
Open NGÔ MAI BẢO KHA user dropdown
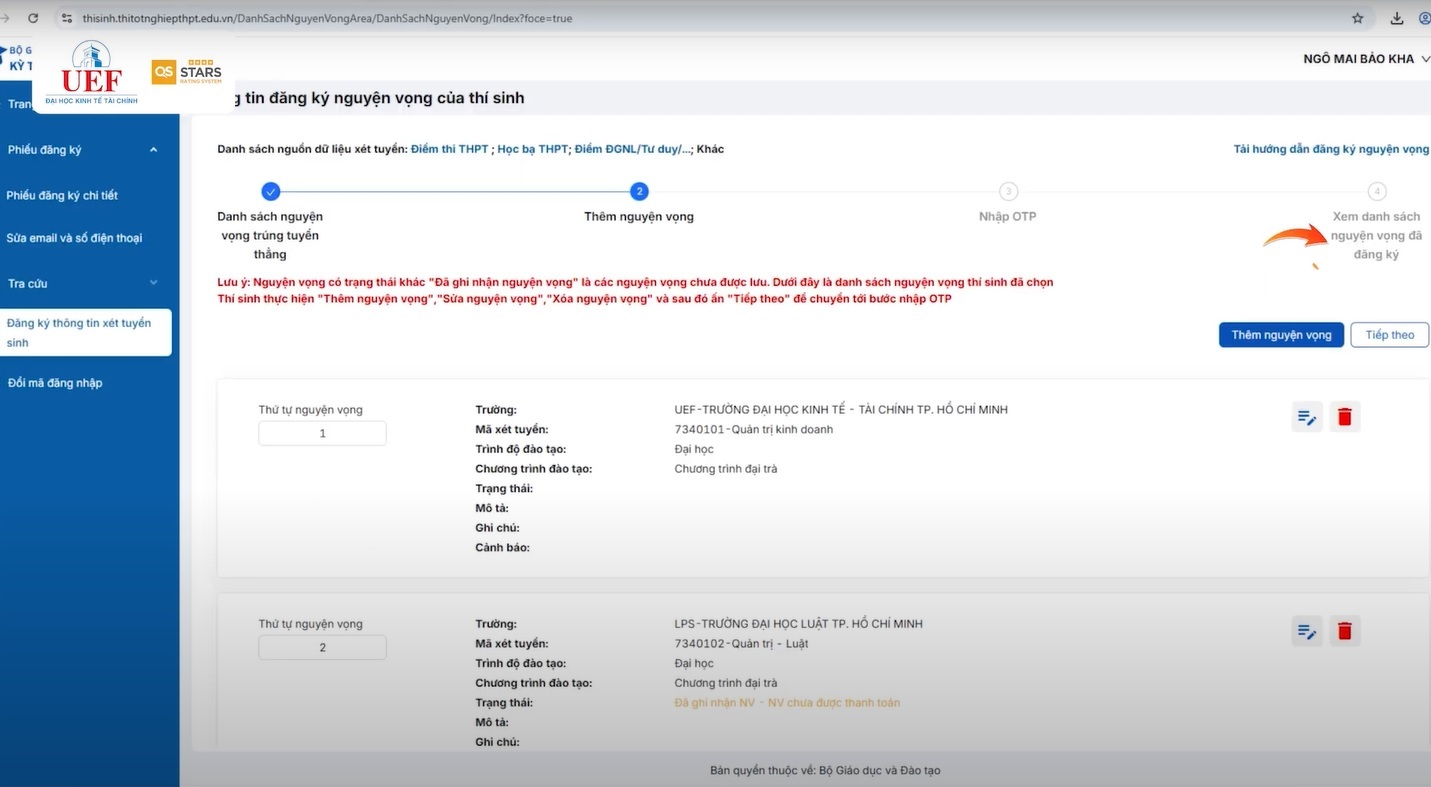[1365, 59]
